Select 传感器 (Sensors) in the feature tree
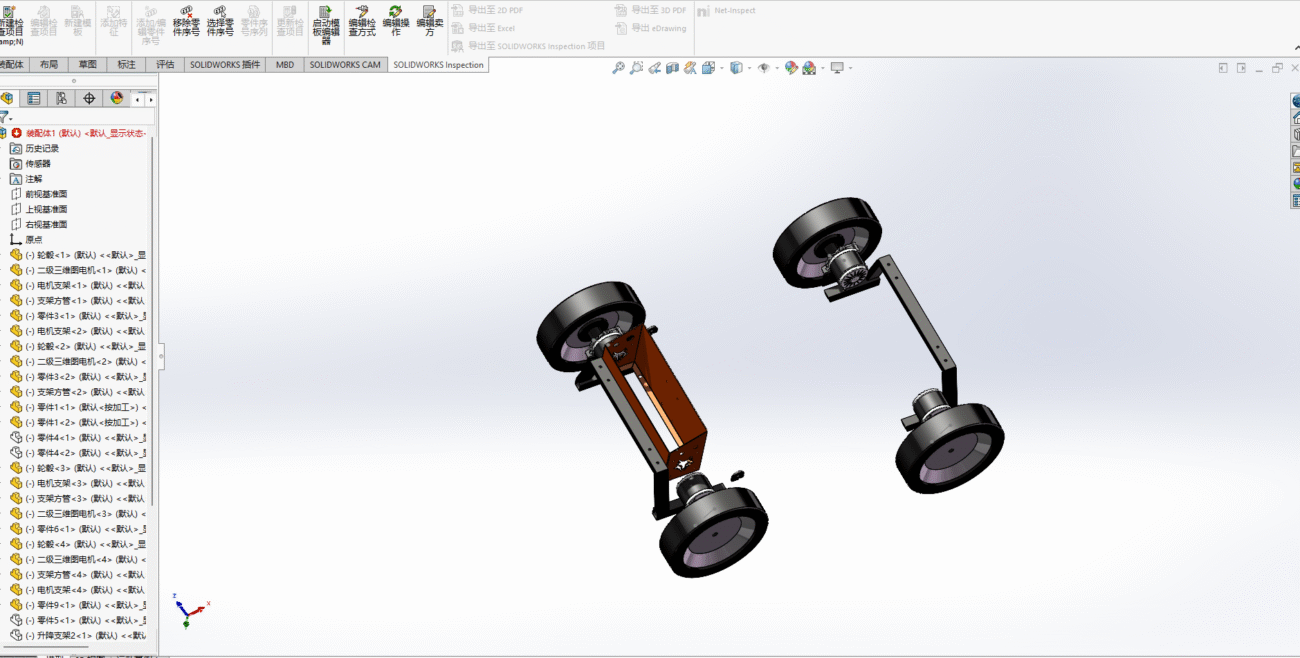The height and width of the screenshot is (658, 1300). coord(38,163)
